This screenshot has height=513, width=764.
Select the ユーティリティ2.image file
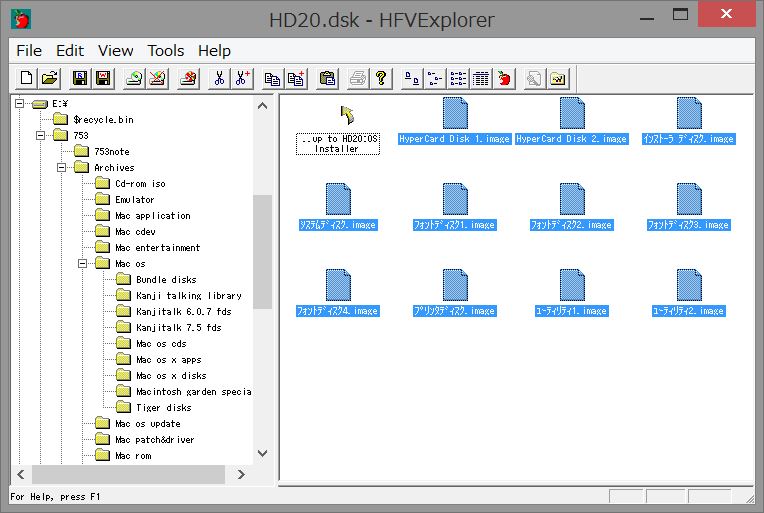point(688,293)
